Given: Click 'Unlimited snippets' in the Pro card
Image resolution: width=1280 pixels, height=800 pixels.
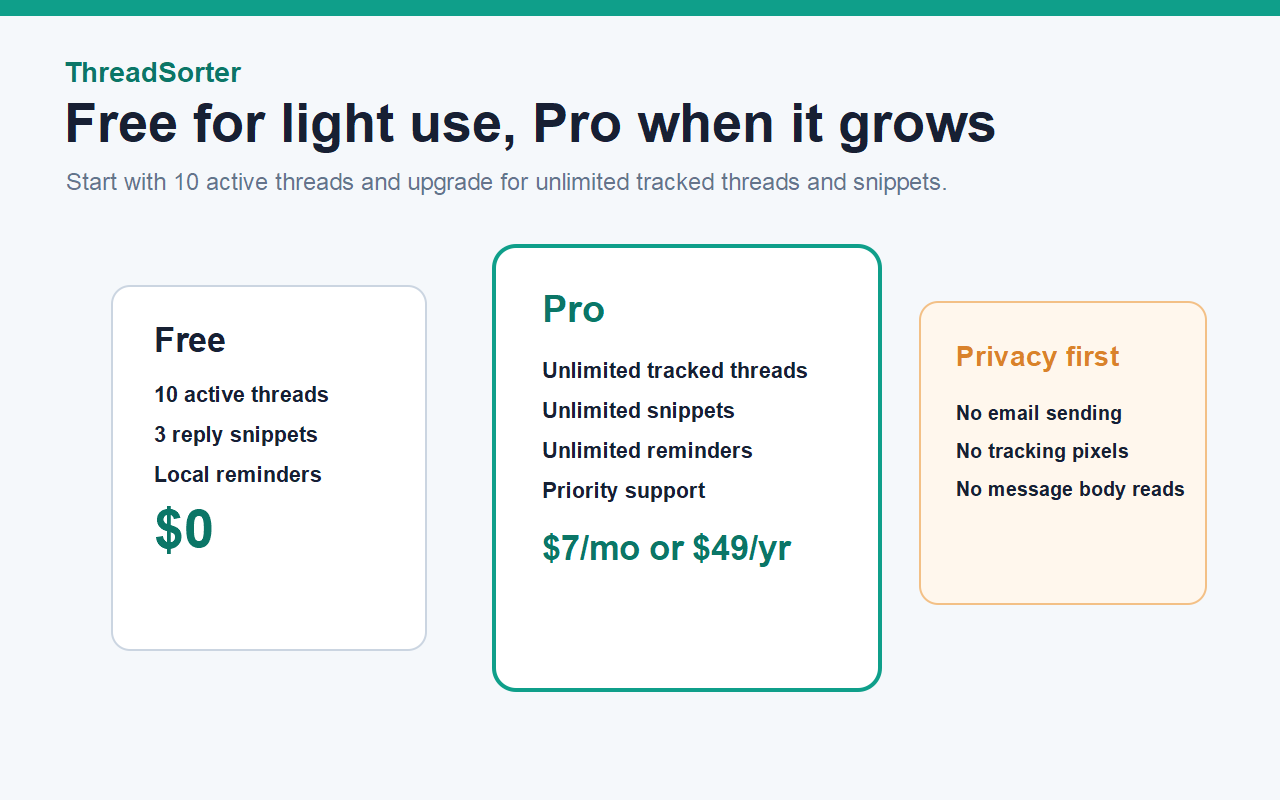Looking at the screenshot, I should pyautogui.click(x=638, y=411).
